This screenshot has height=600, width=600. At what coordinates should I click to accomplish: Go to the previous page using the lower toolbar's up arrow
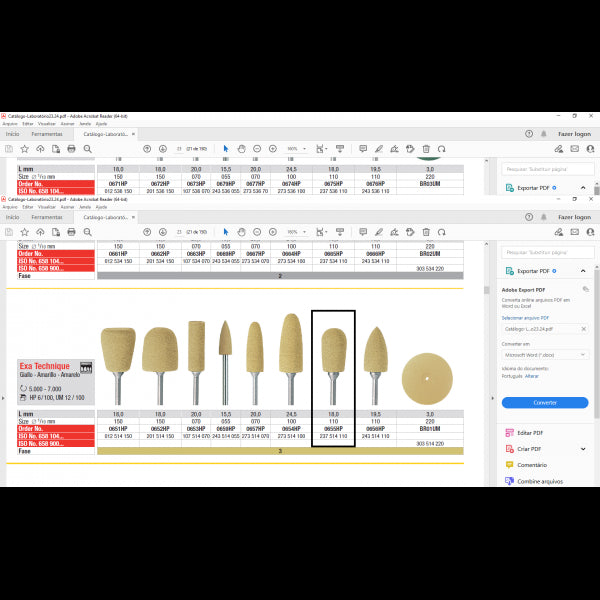tap(147, 231)
